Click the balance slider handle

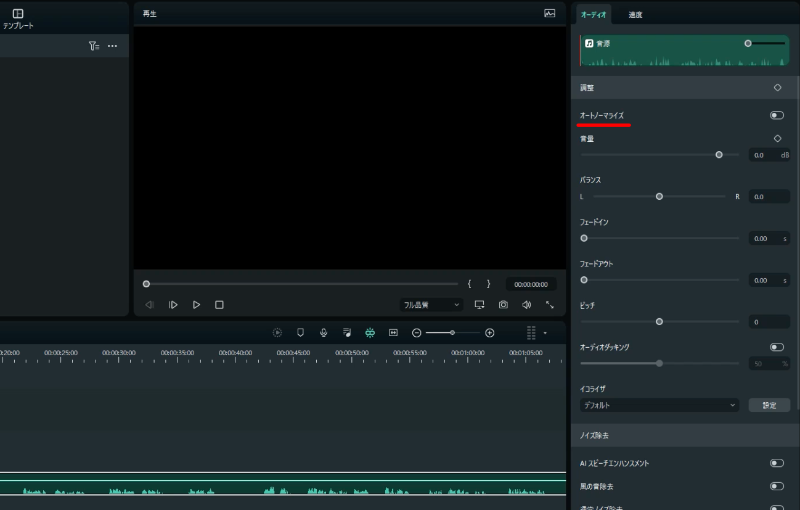pos(659,196)
